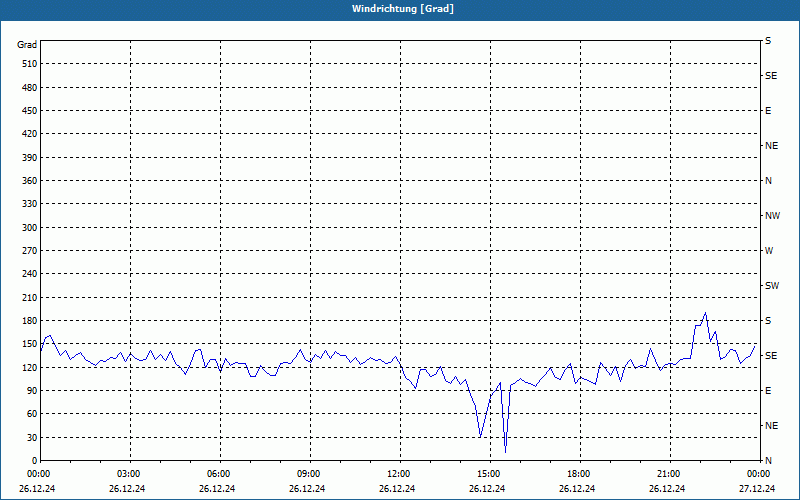Click the NW compass label on the right axis
This screenshot has height=500, width=800.
click(772, 216)
